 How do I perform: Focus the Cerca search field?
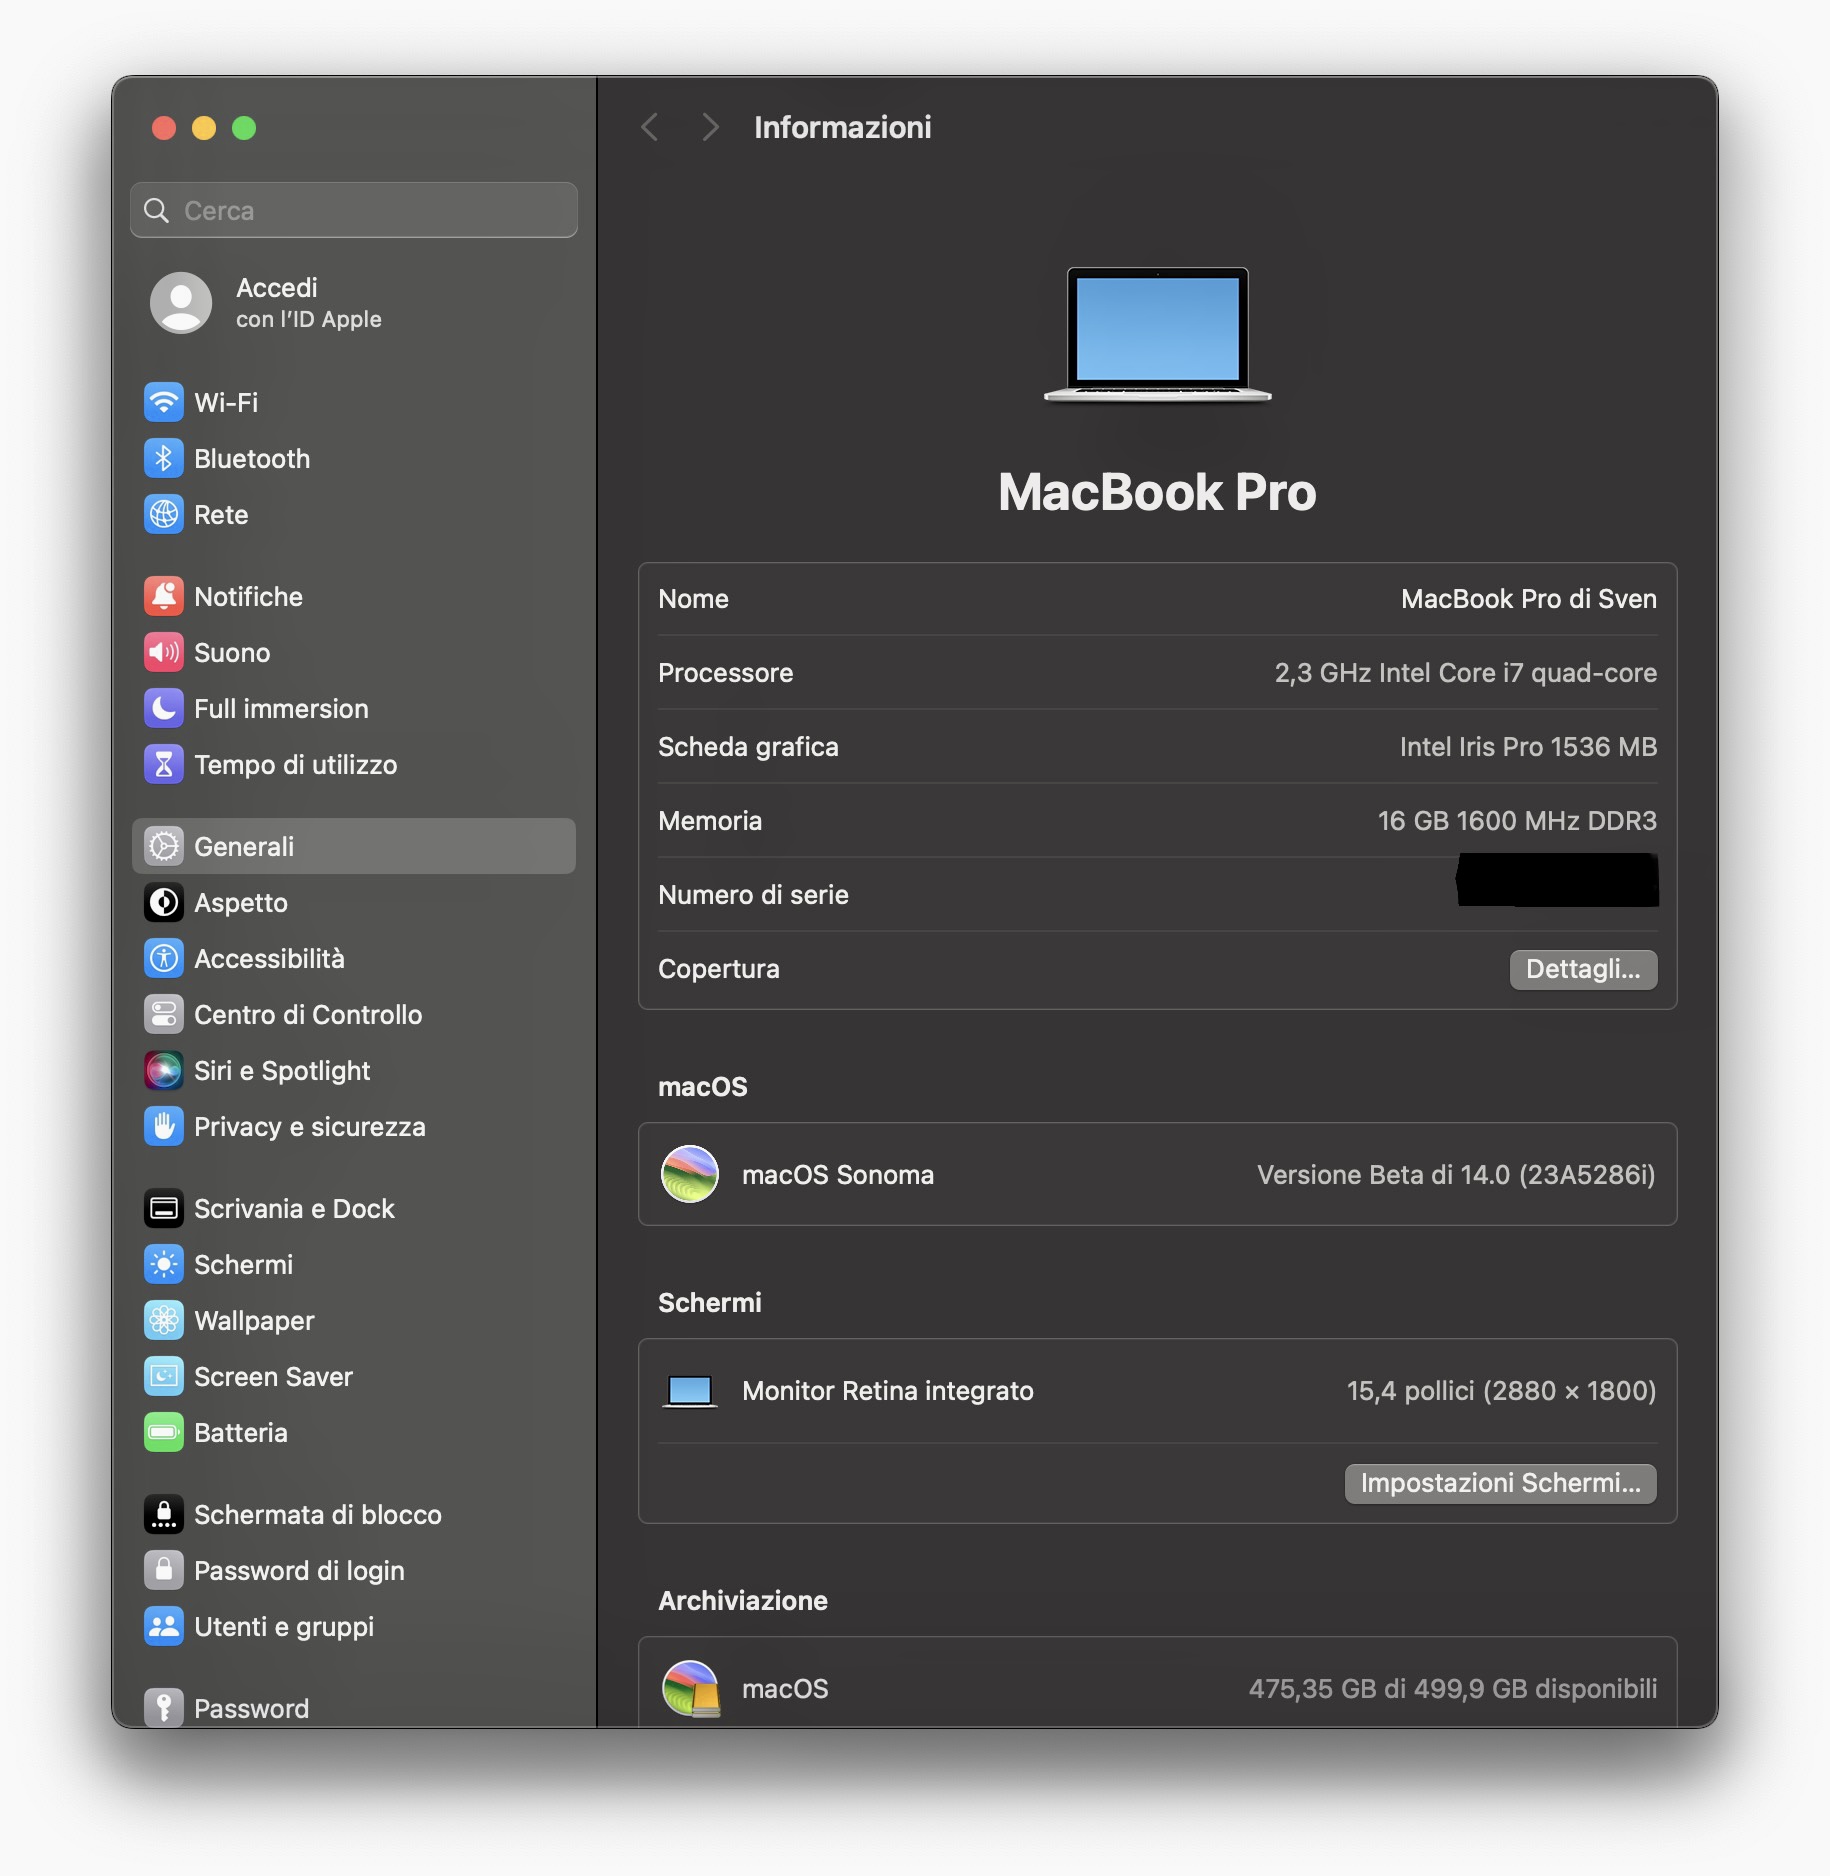tap(354, 210)
